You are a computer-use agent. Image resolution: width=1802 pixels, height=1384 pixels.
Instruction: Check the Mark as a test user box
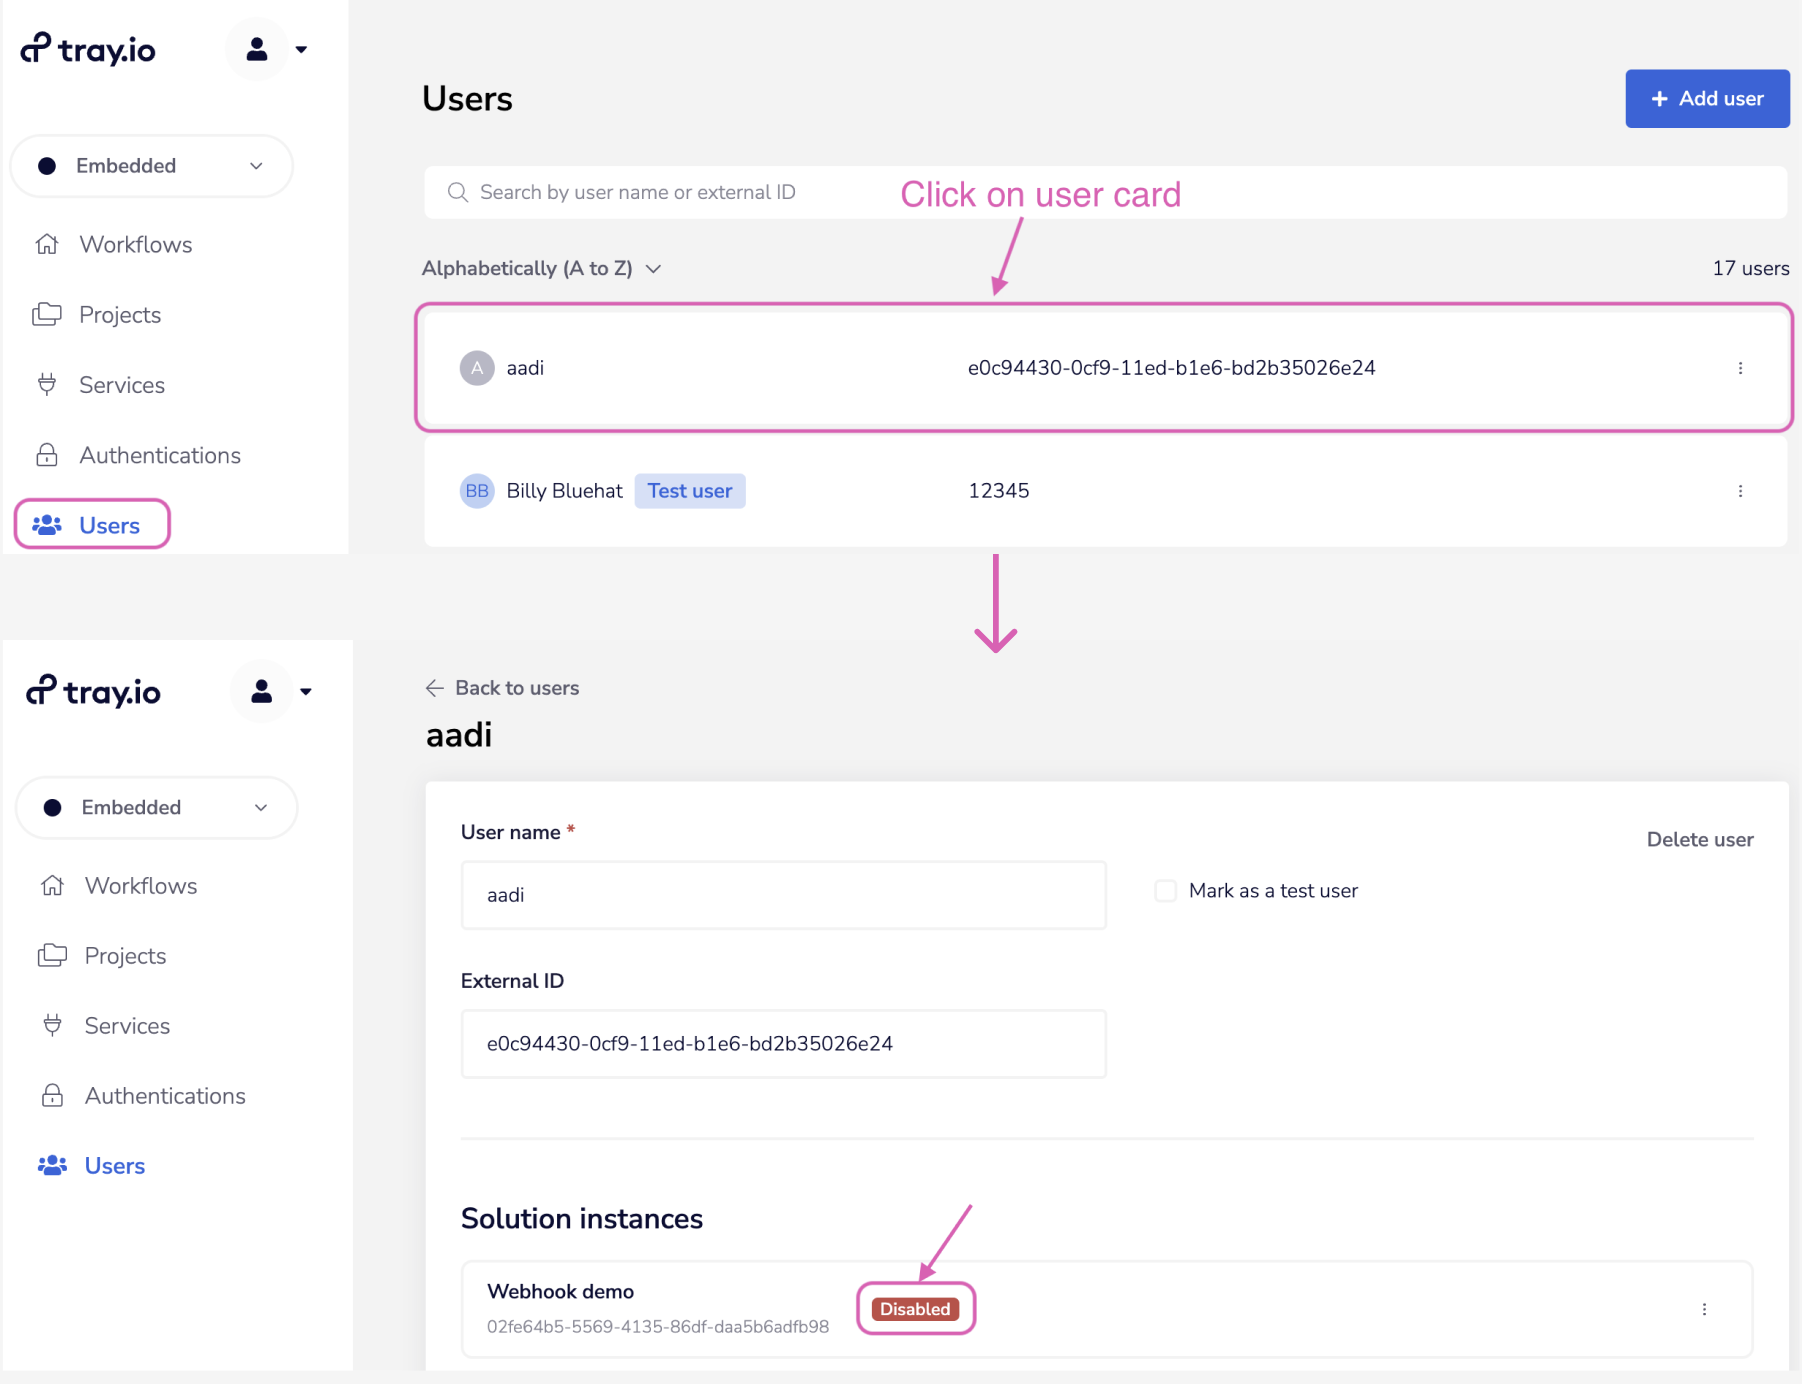point(1166,891)
